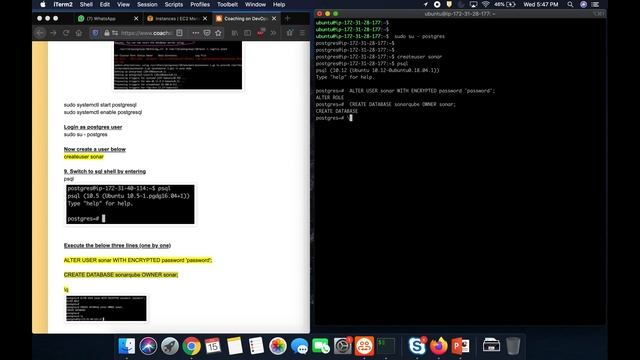Viewport: 640px width, 360px height.
Task: Open Wi-Fi status menu
Action: (486, 4)
